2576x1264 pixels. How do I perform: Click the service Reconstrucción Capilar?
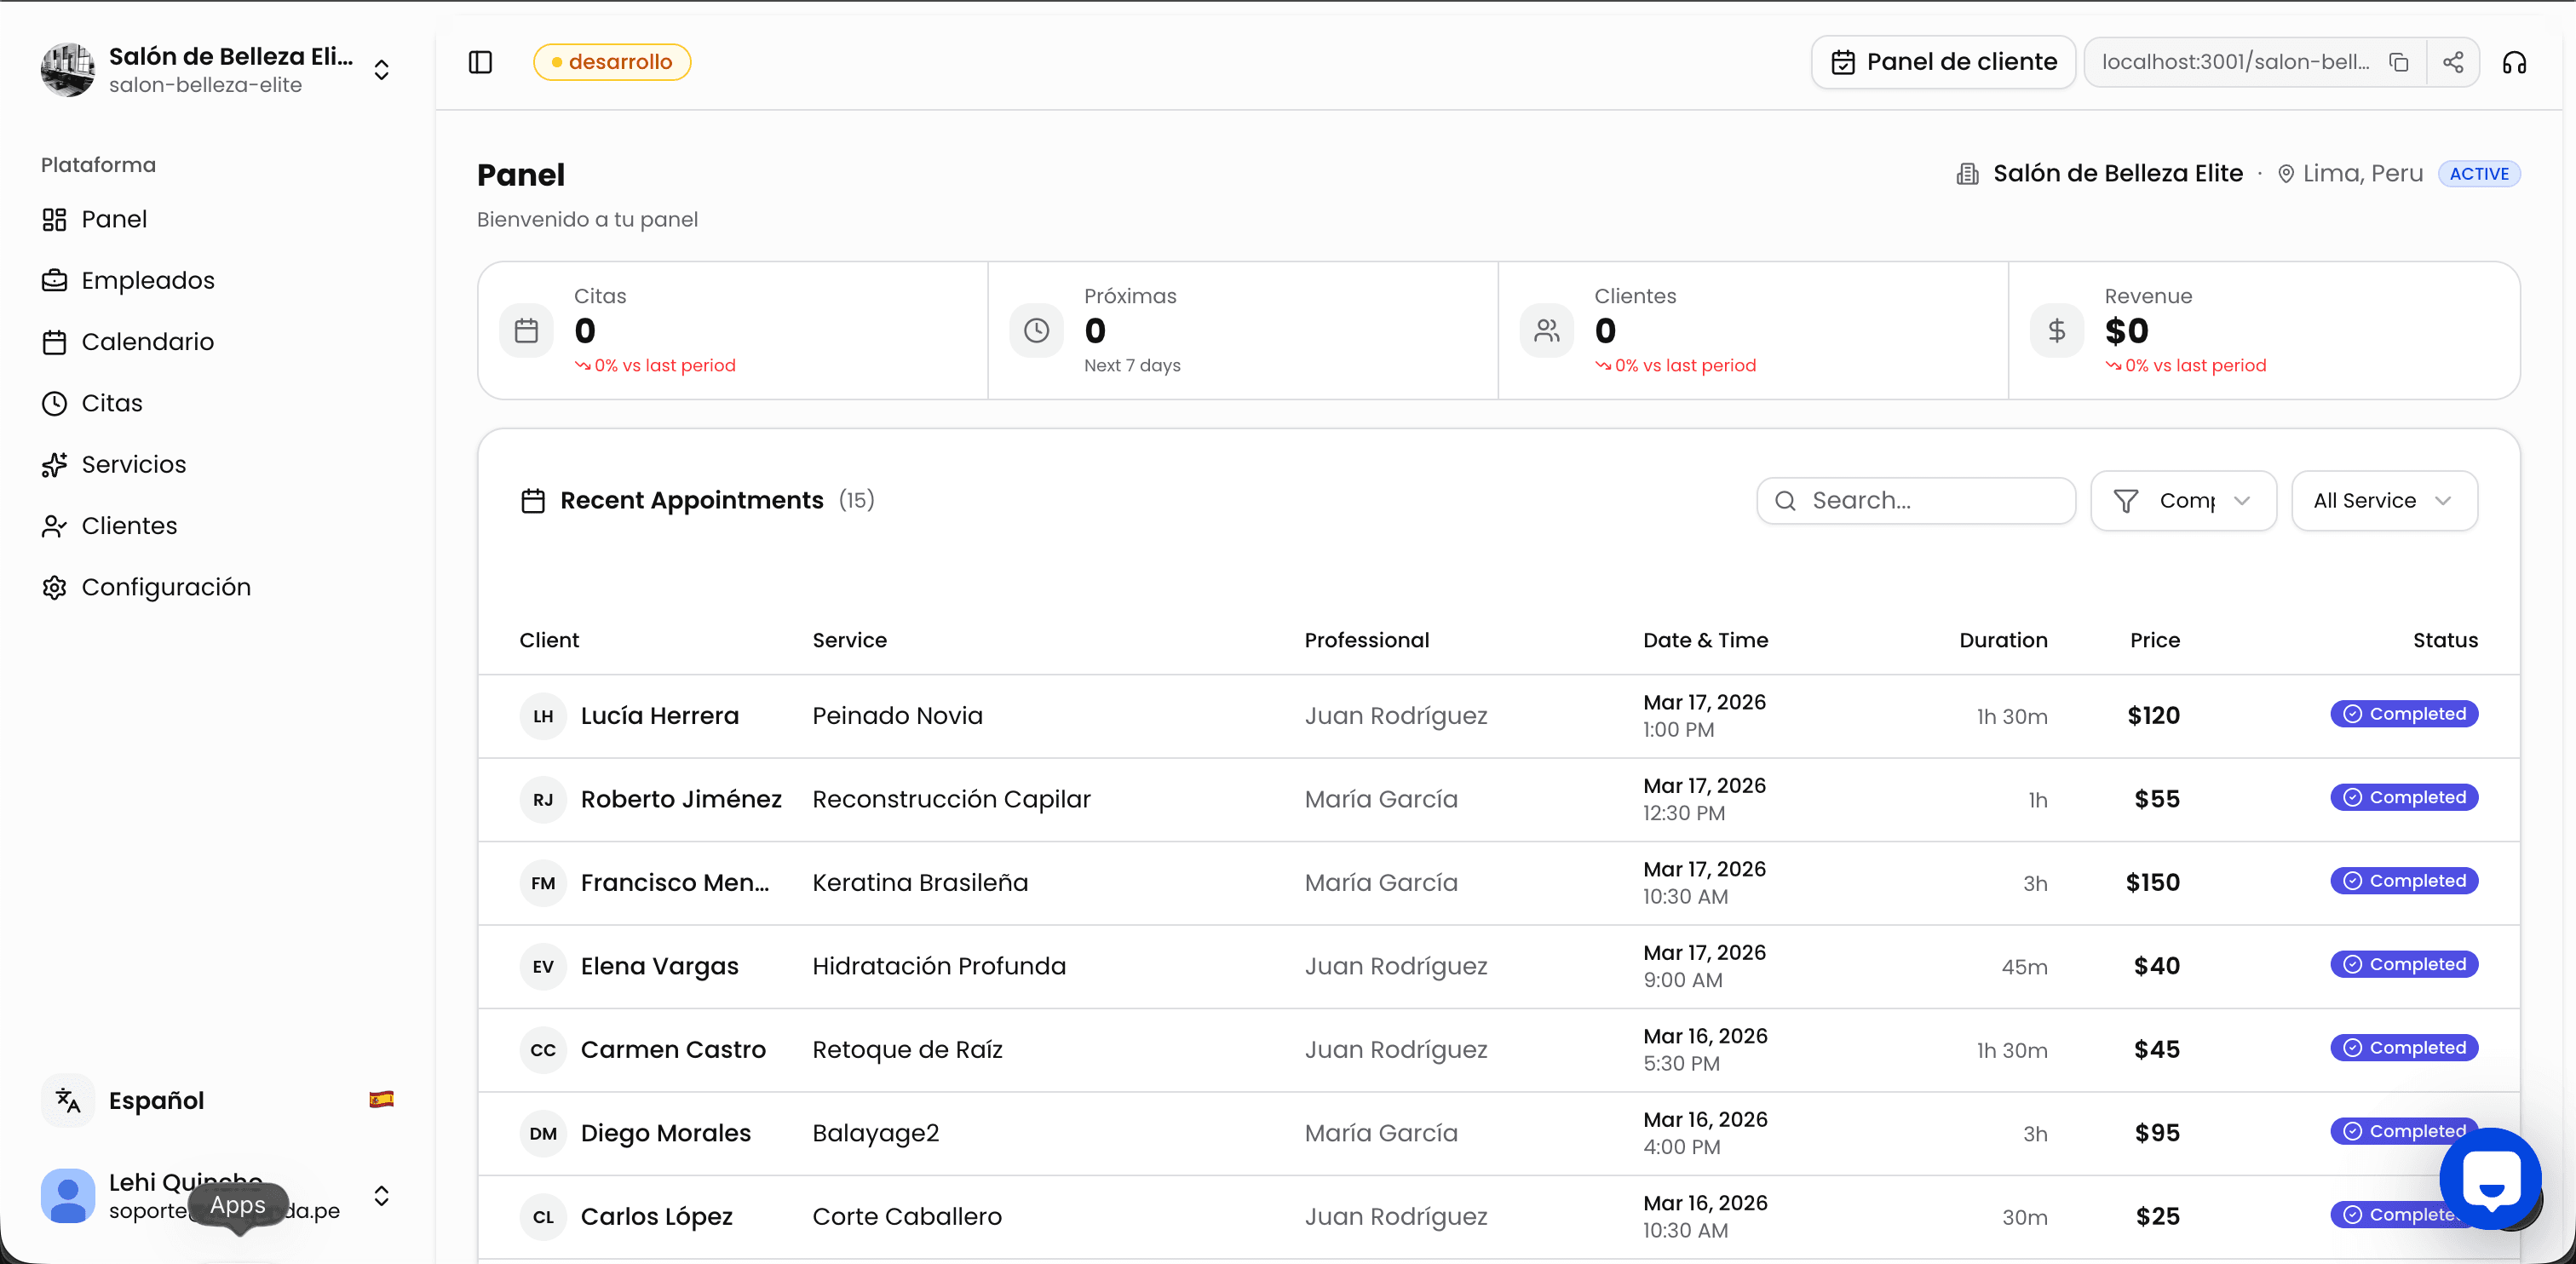(951, 799)
